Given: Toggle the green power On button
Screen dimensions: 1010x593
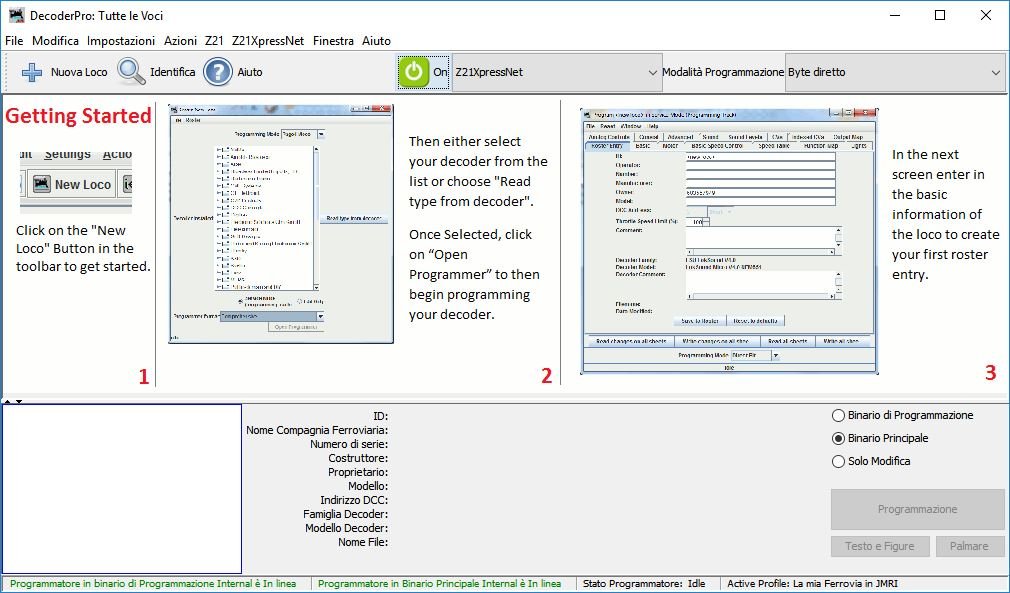Looking at the screenshot, I should click(x=413, y=72).
